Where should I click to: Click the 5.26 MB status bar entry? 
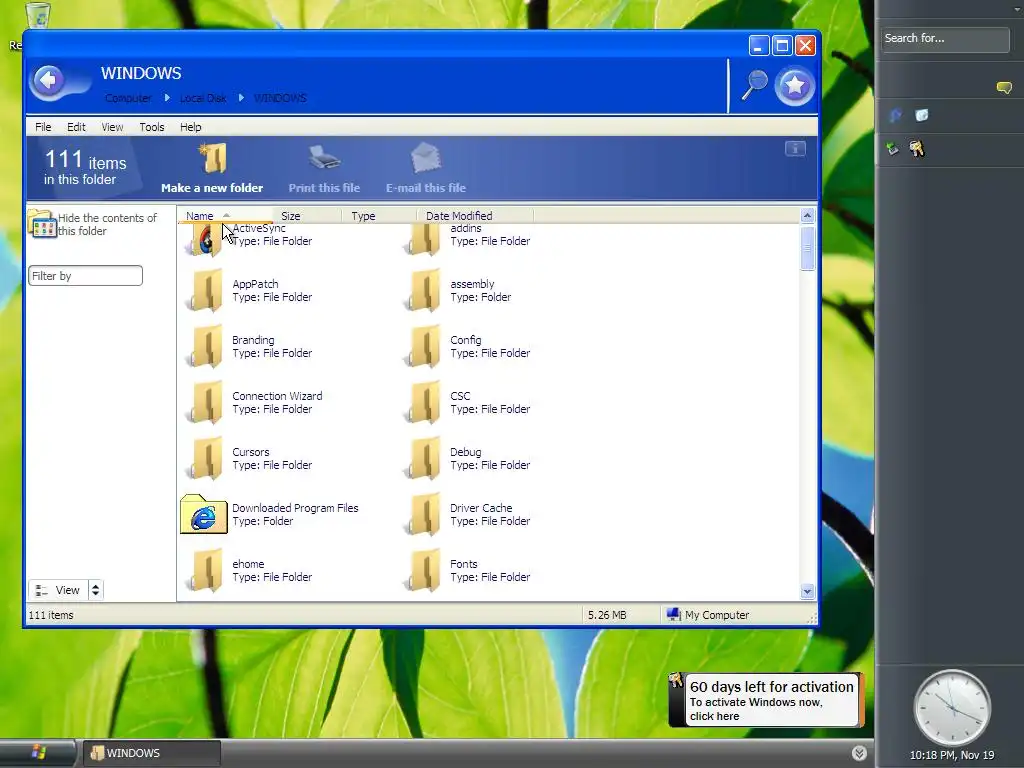click(x=607, y=615)
